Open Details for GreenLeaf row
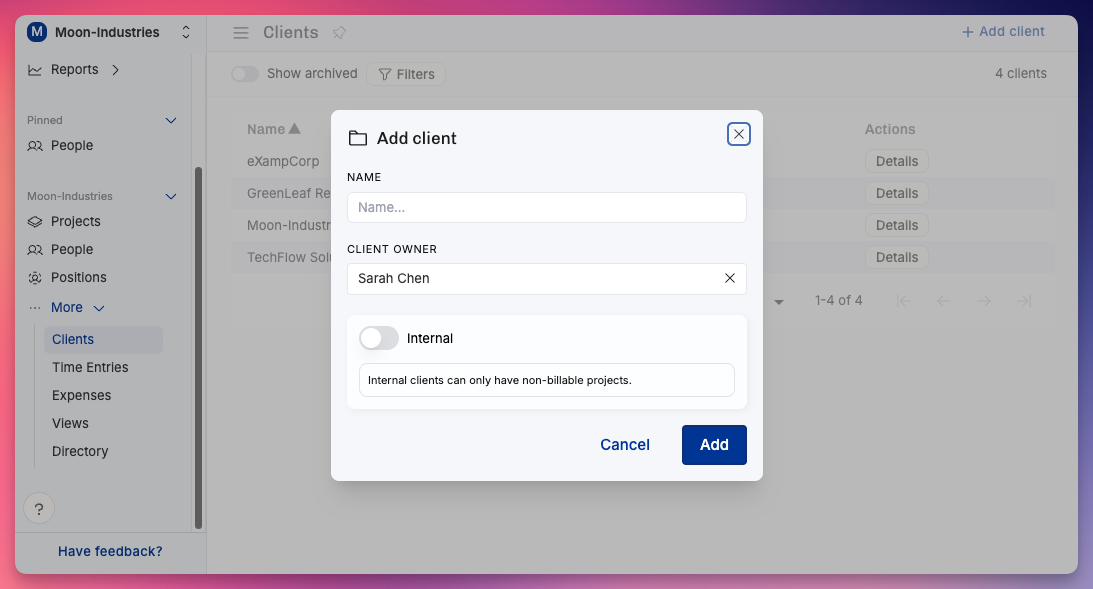Viewport: 1093px width, 589px height. click(x=896, y=193)
